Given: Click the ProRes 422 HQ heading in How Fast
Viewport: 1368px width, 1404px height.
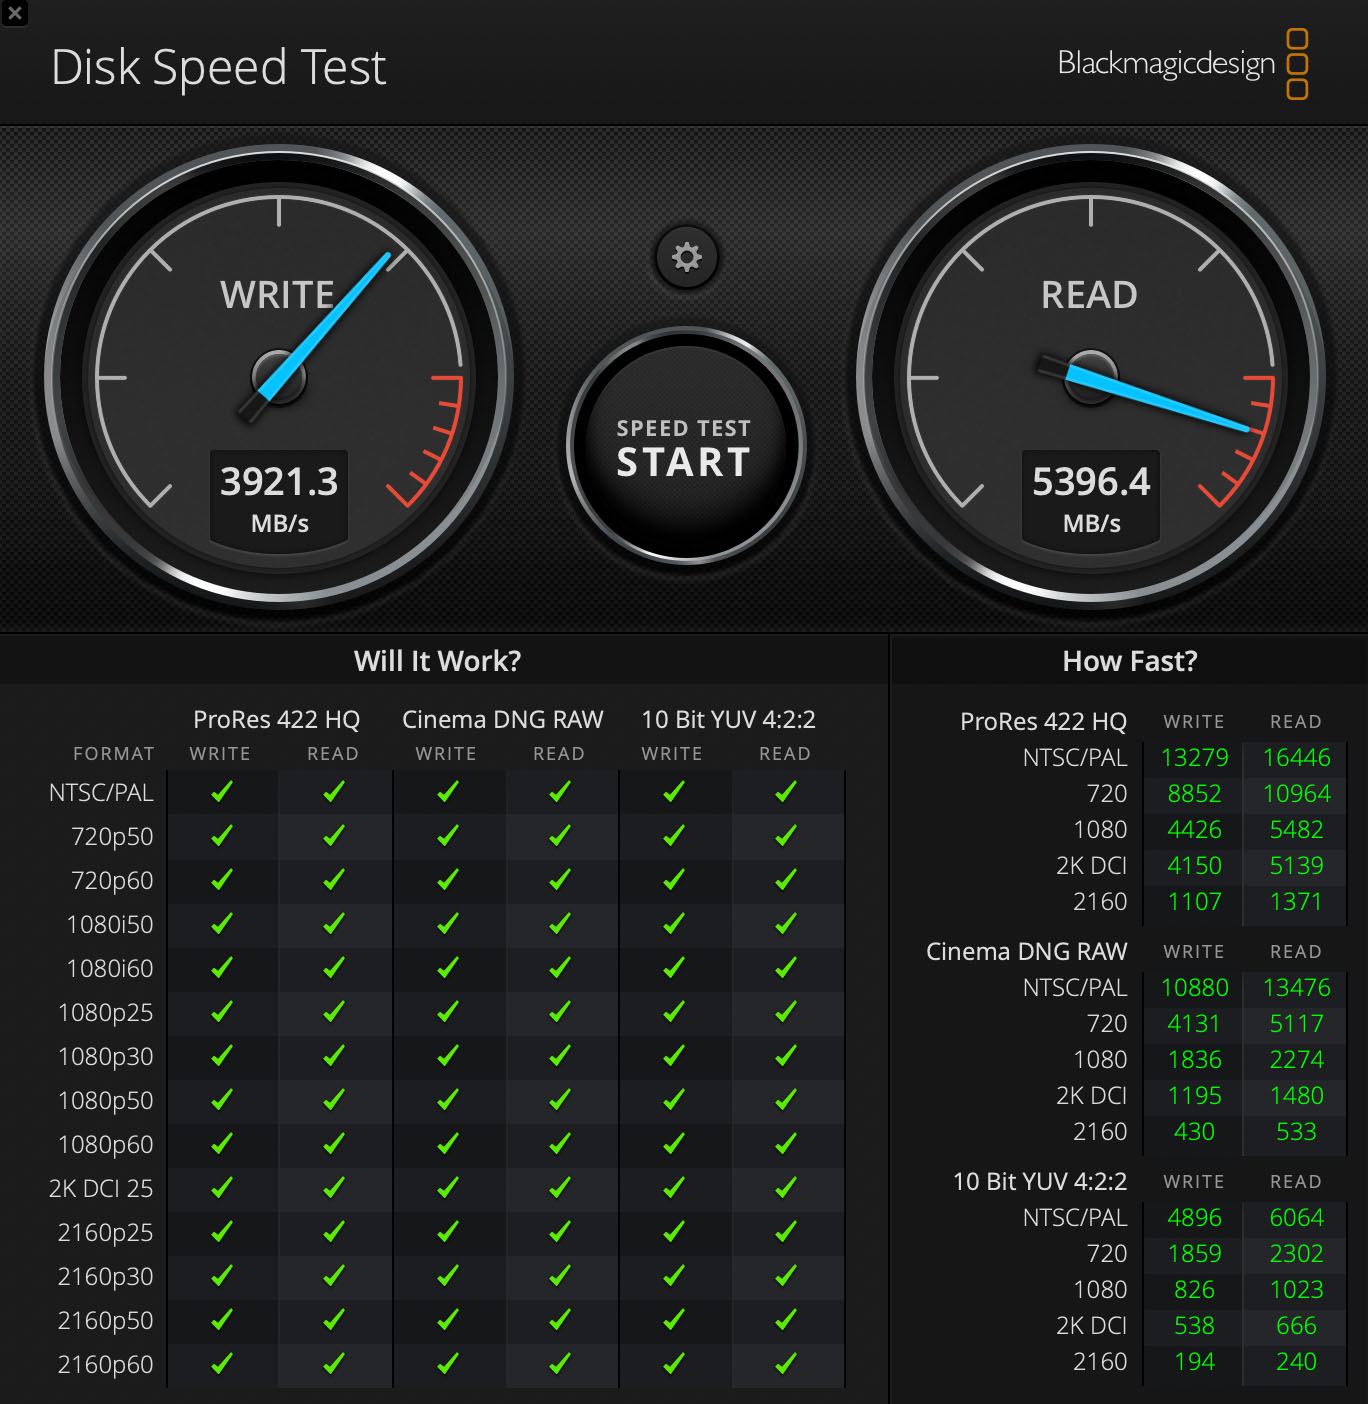Looking at the screenshot, I should coord(1044,722).
